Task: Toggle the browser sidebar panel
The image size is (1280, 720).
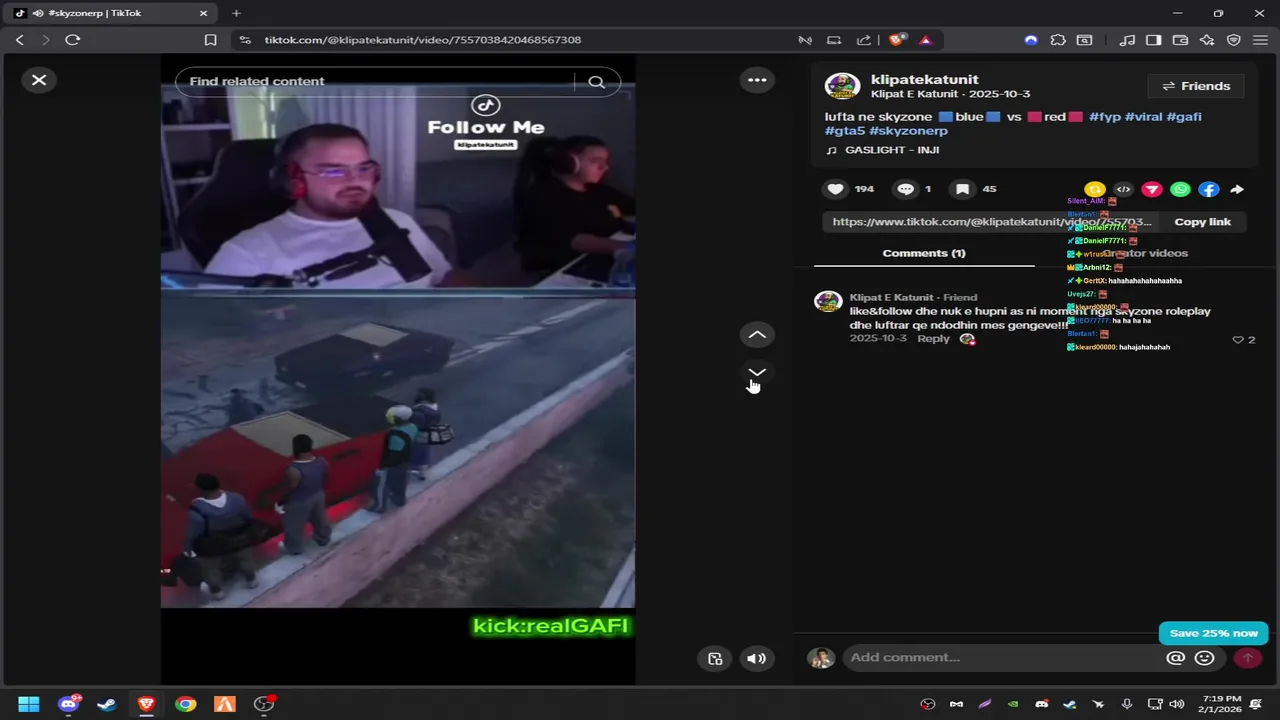Action: coord(1153,40)
